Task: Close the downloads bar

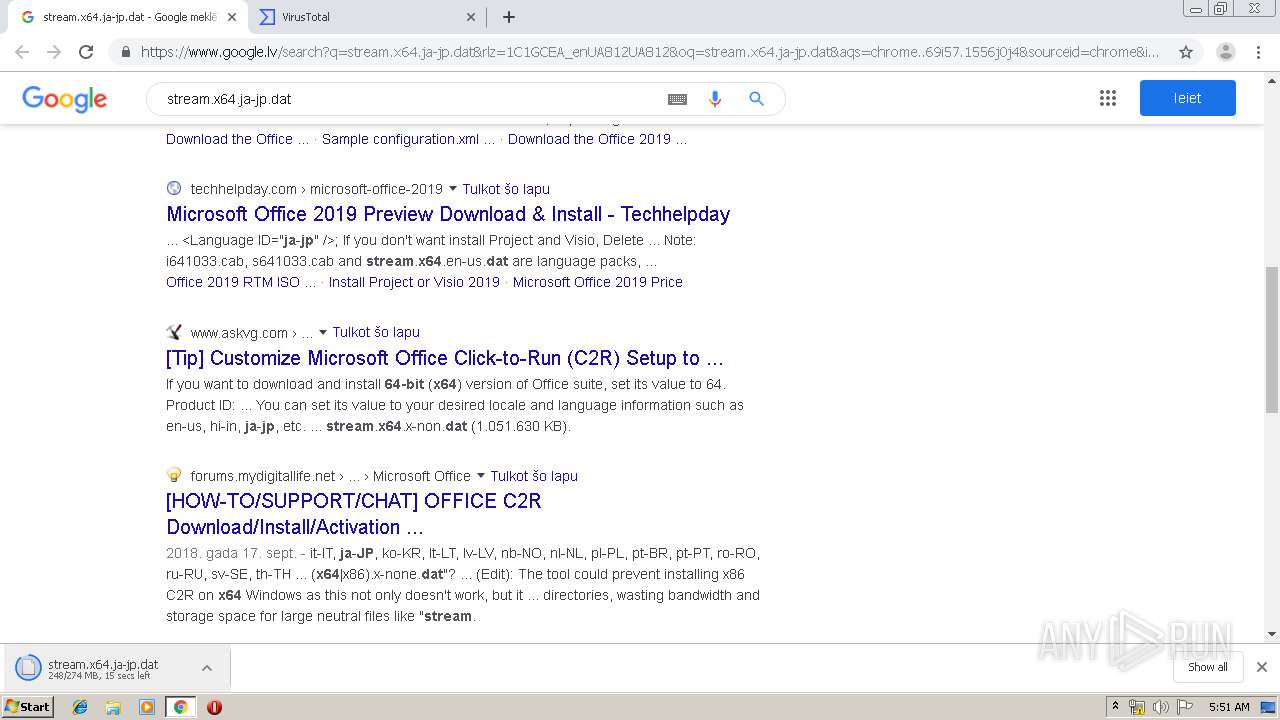Action: pos(1261,667)
